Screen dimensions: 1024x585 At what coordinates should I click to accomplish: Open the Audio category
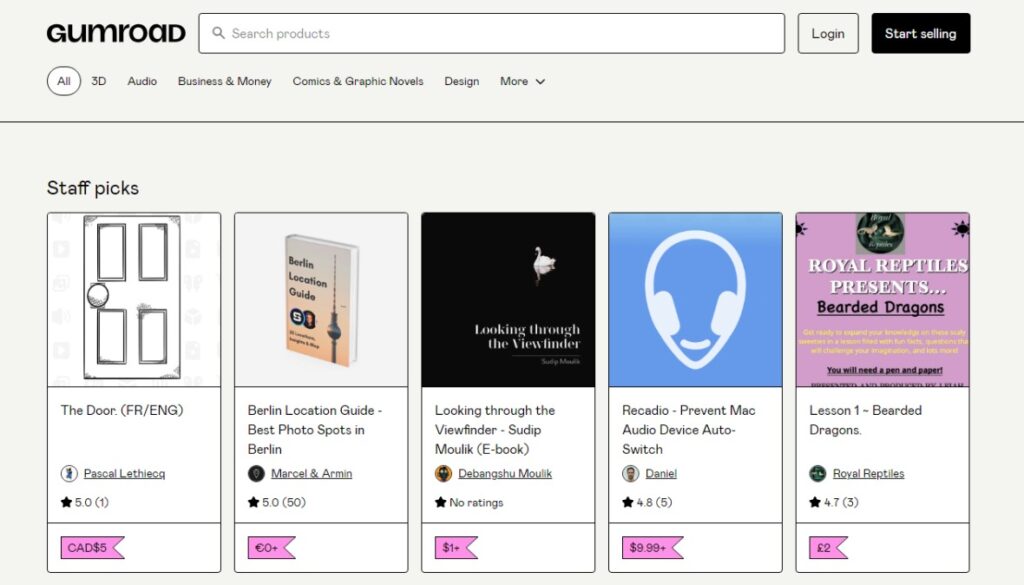pos(142,81)
